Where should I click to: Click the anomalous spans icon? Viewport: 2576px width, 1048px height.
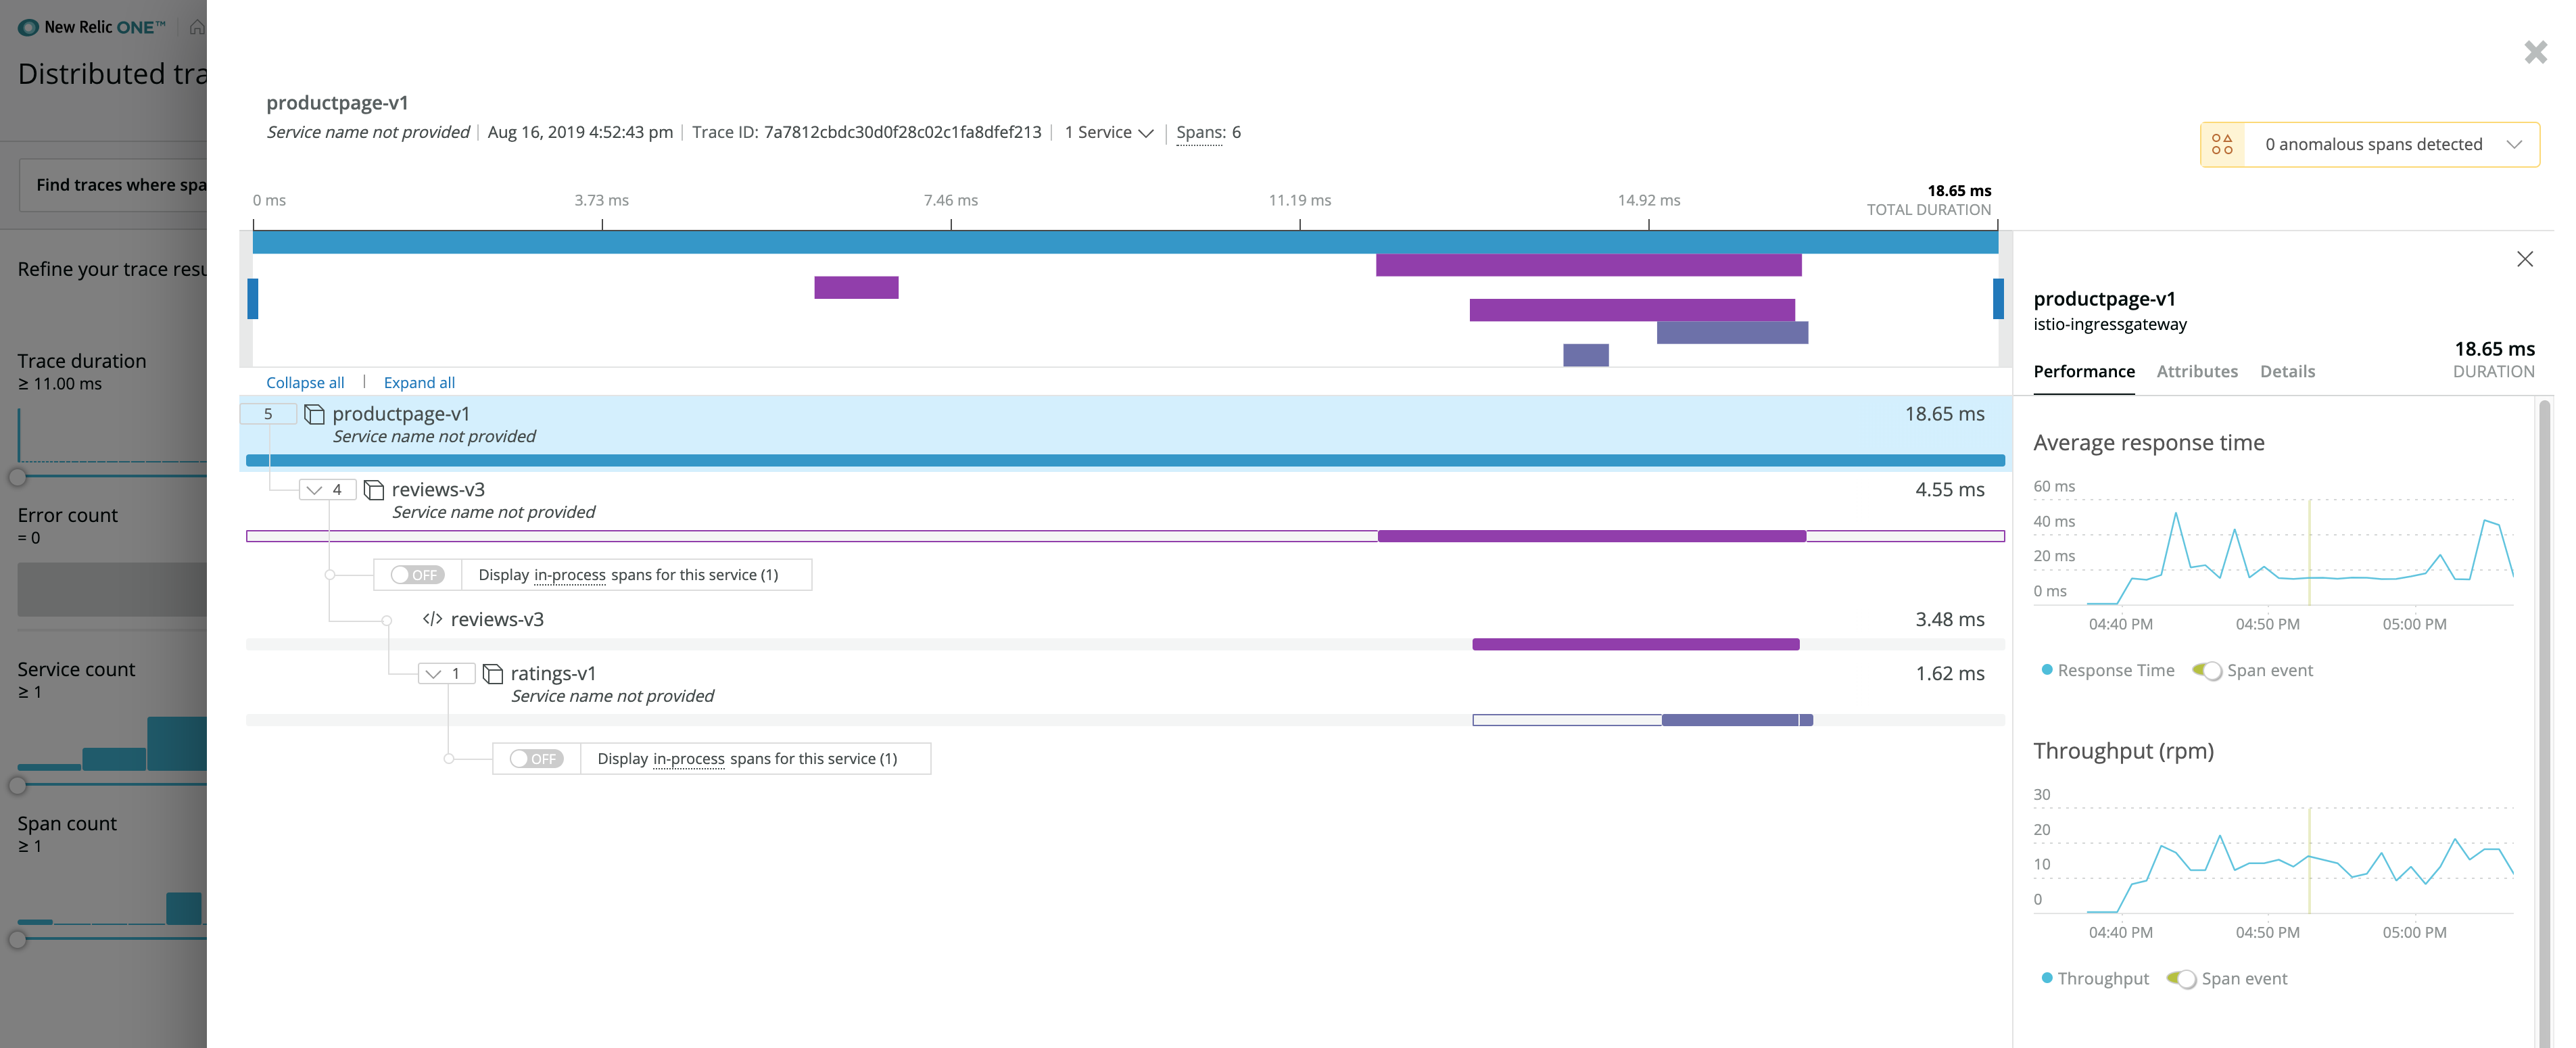point(2222,144)
